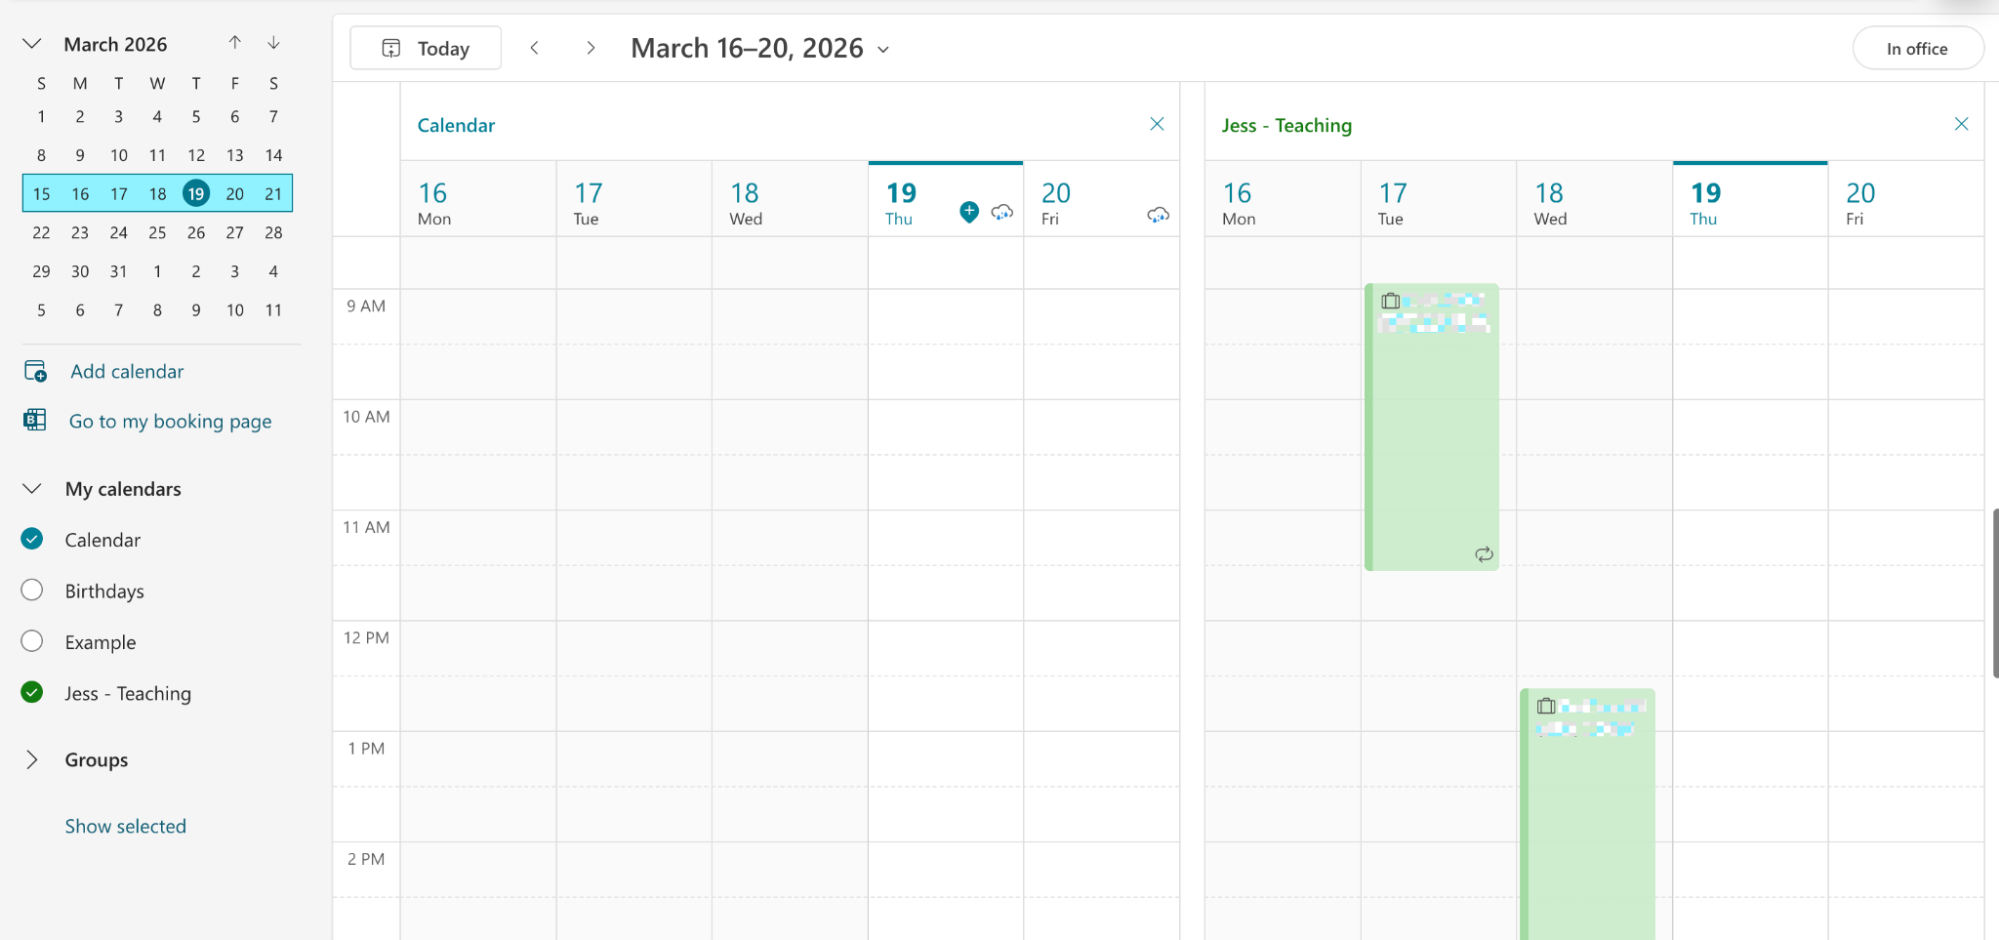
Task: Click the Today button
Action: click(424, 47)
